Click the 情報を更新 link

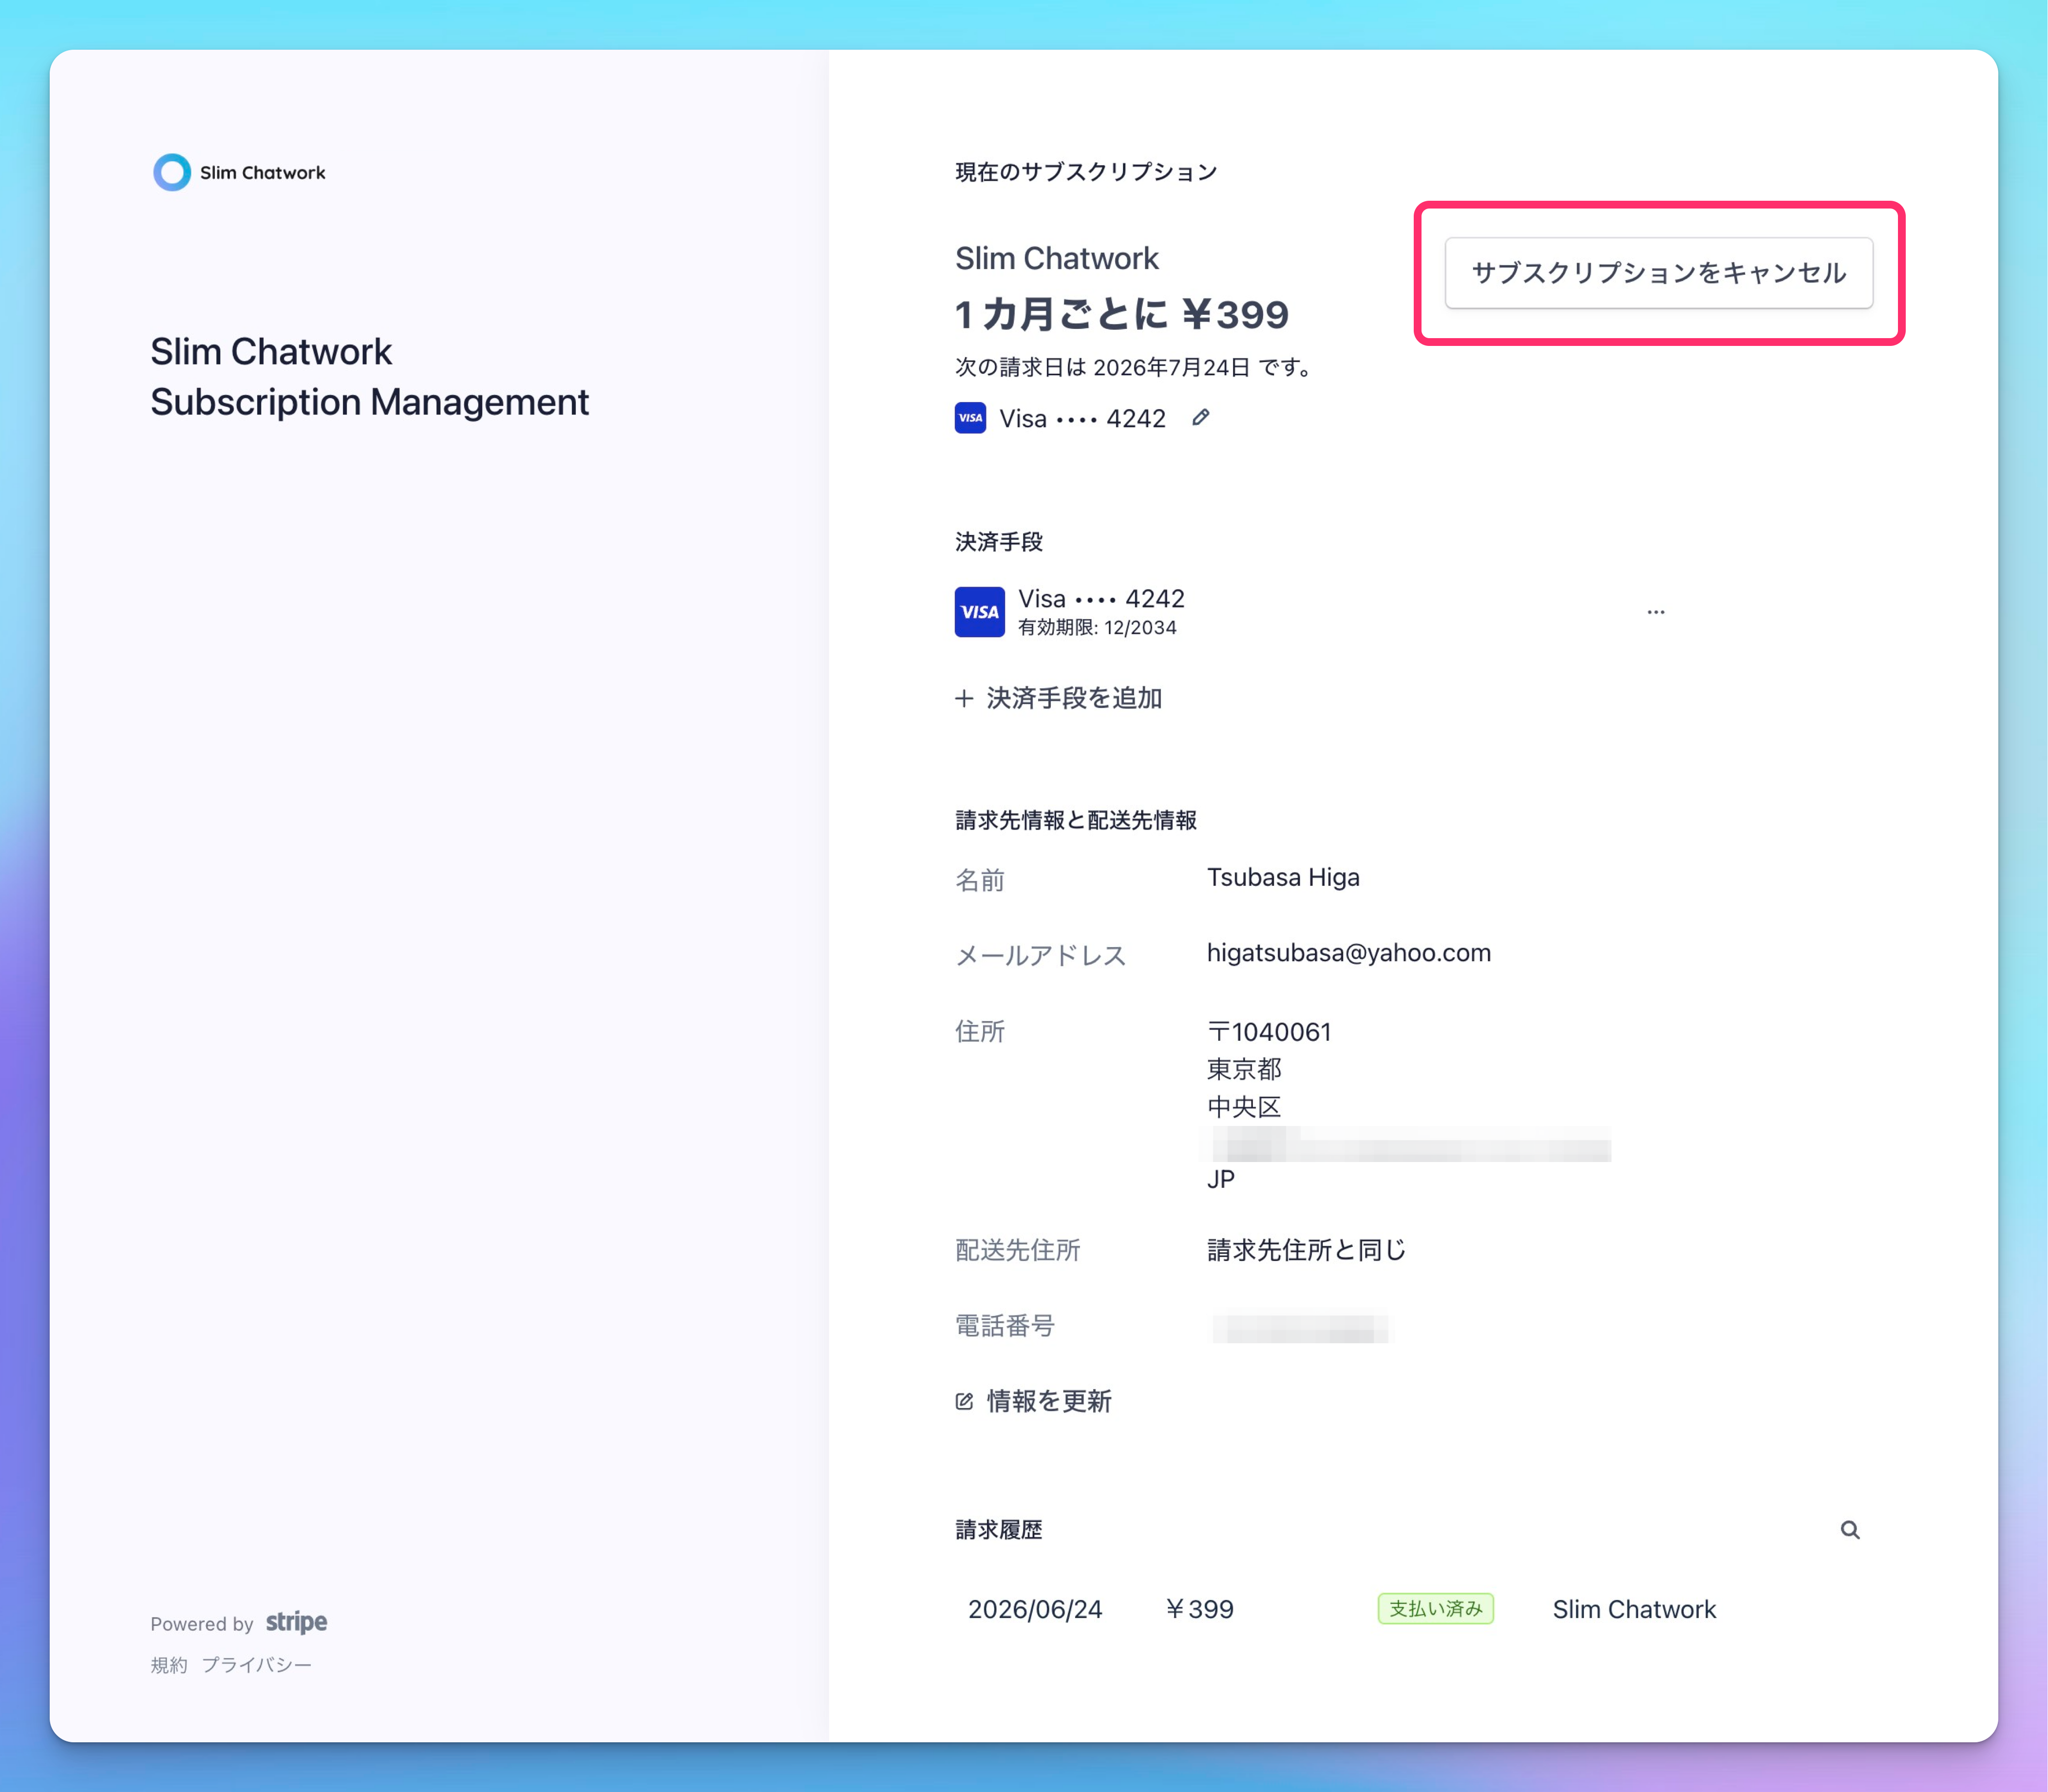click(x=1049, y=1401)
